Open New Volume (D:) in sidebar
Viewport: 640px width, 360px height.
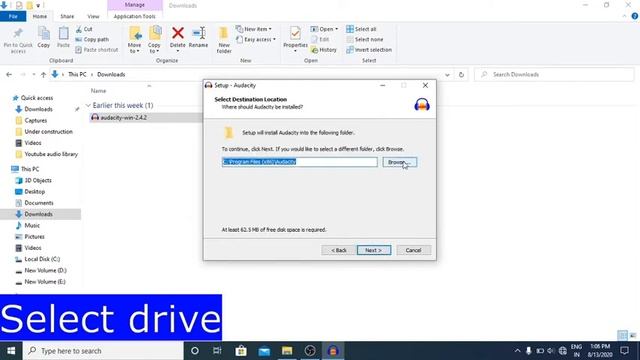(45, 271)
